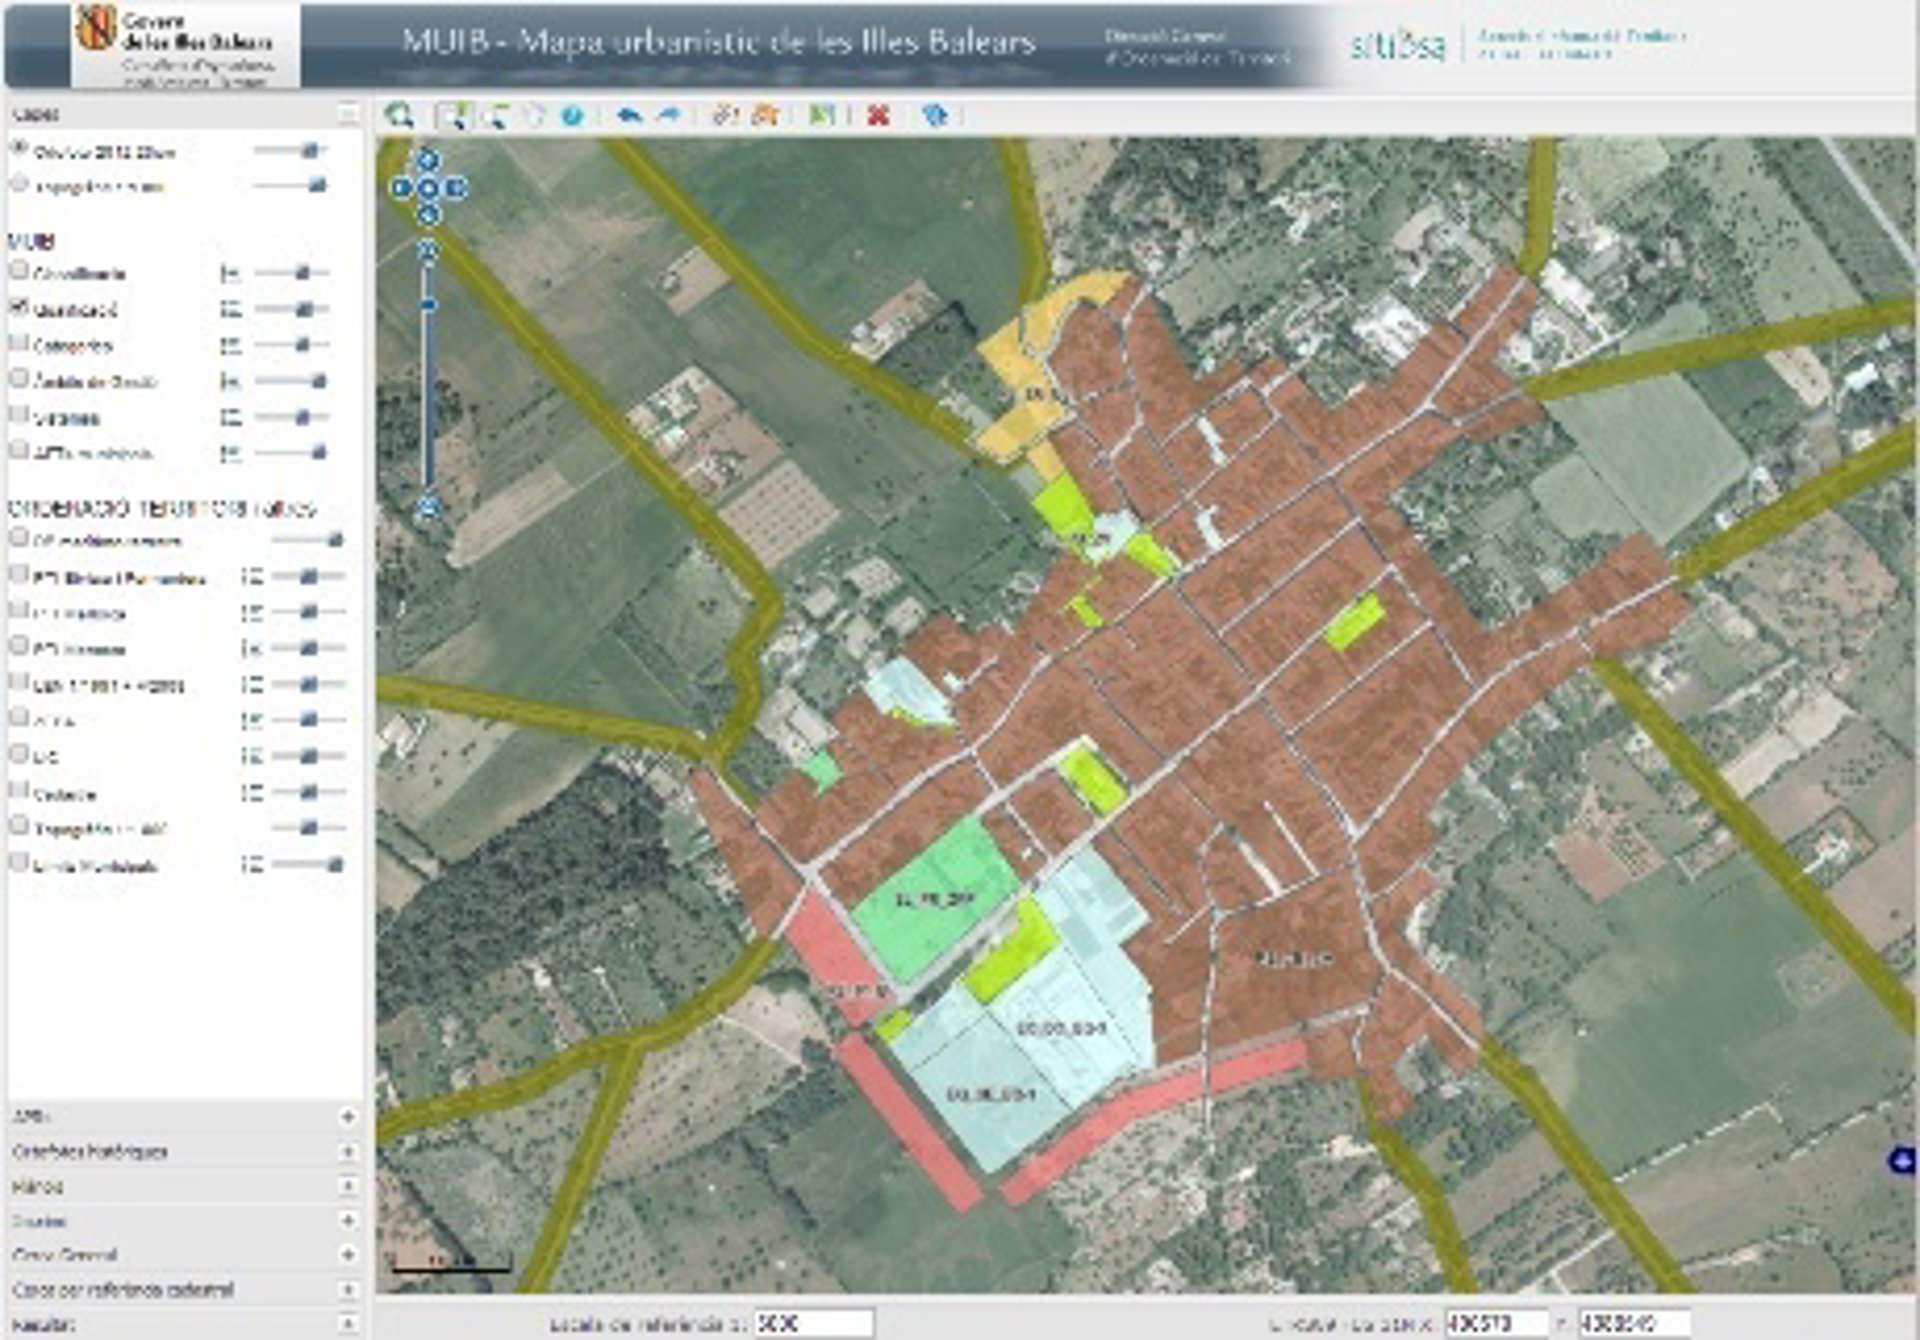
Task: Expand the Cerca per referència cadastral panel
Action: [347, 1290]
